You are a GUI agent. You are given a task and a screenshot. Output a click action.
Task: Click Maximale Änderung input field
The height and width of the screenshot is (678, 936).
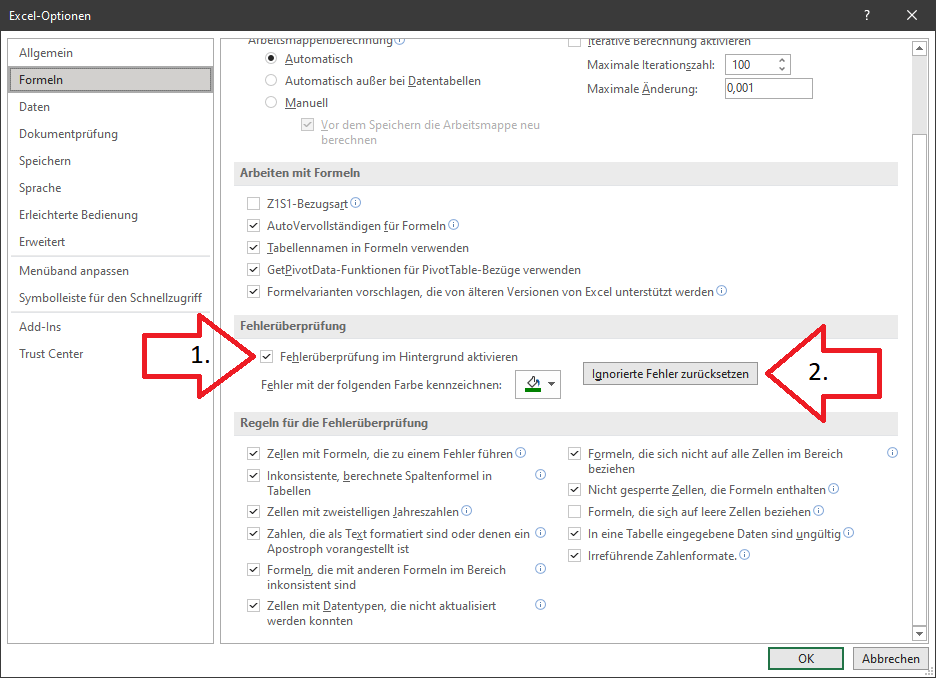pos(768,88)
